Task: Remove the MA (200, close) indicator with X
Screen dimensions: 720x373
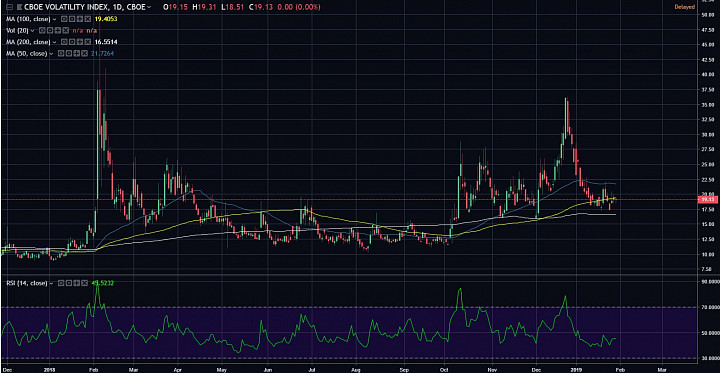Action: point(87,42)
